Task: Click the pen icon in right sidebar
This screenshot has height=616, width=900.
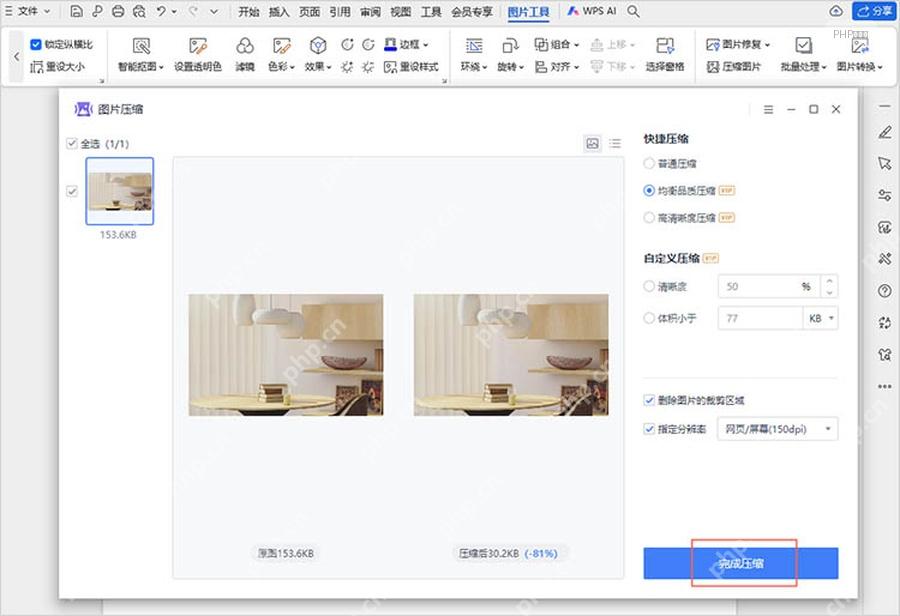Action: (885, 133)
